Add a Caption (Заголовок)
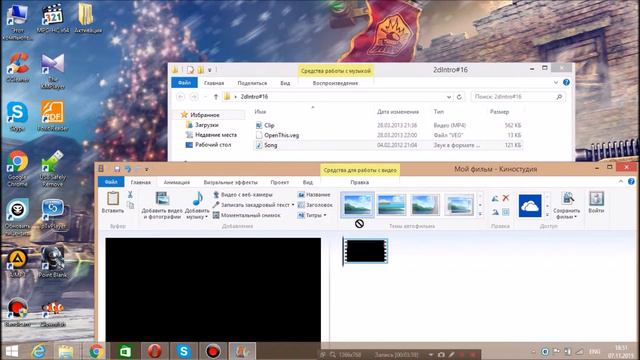Viewport: 640px width, 360px height. pos(315,205)
